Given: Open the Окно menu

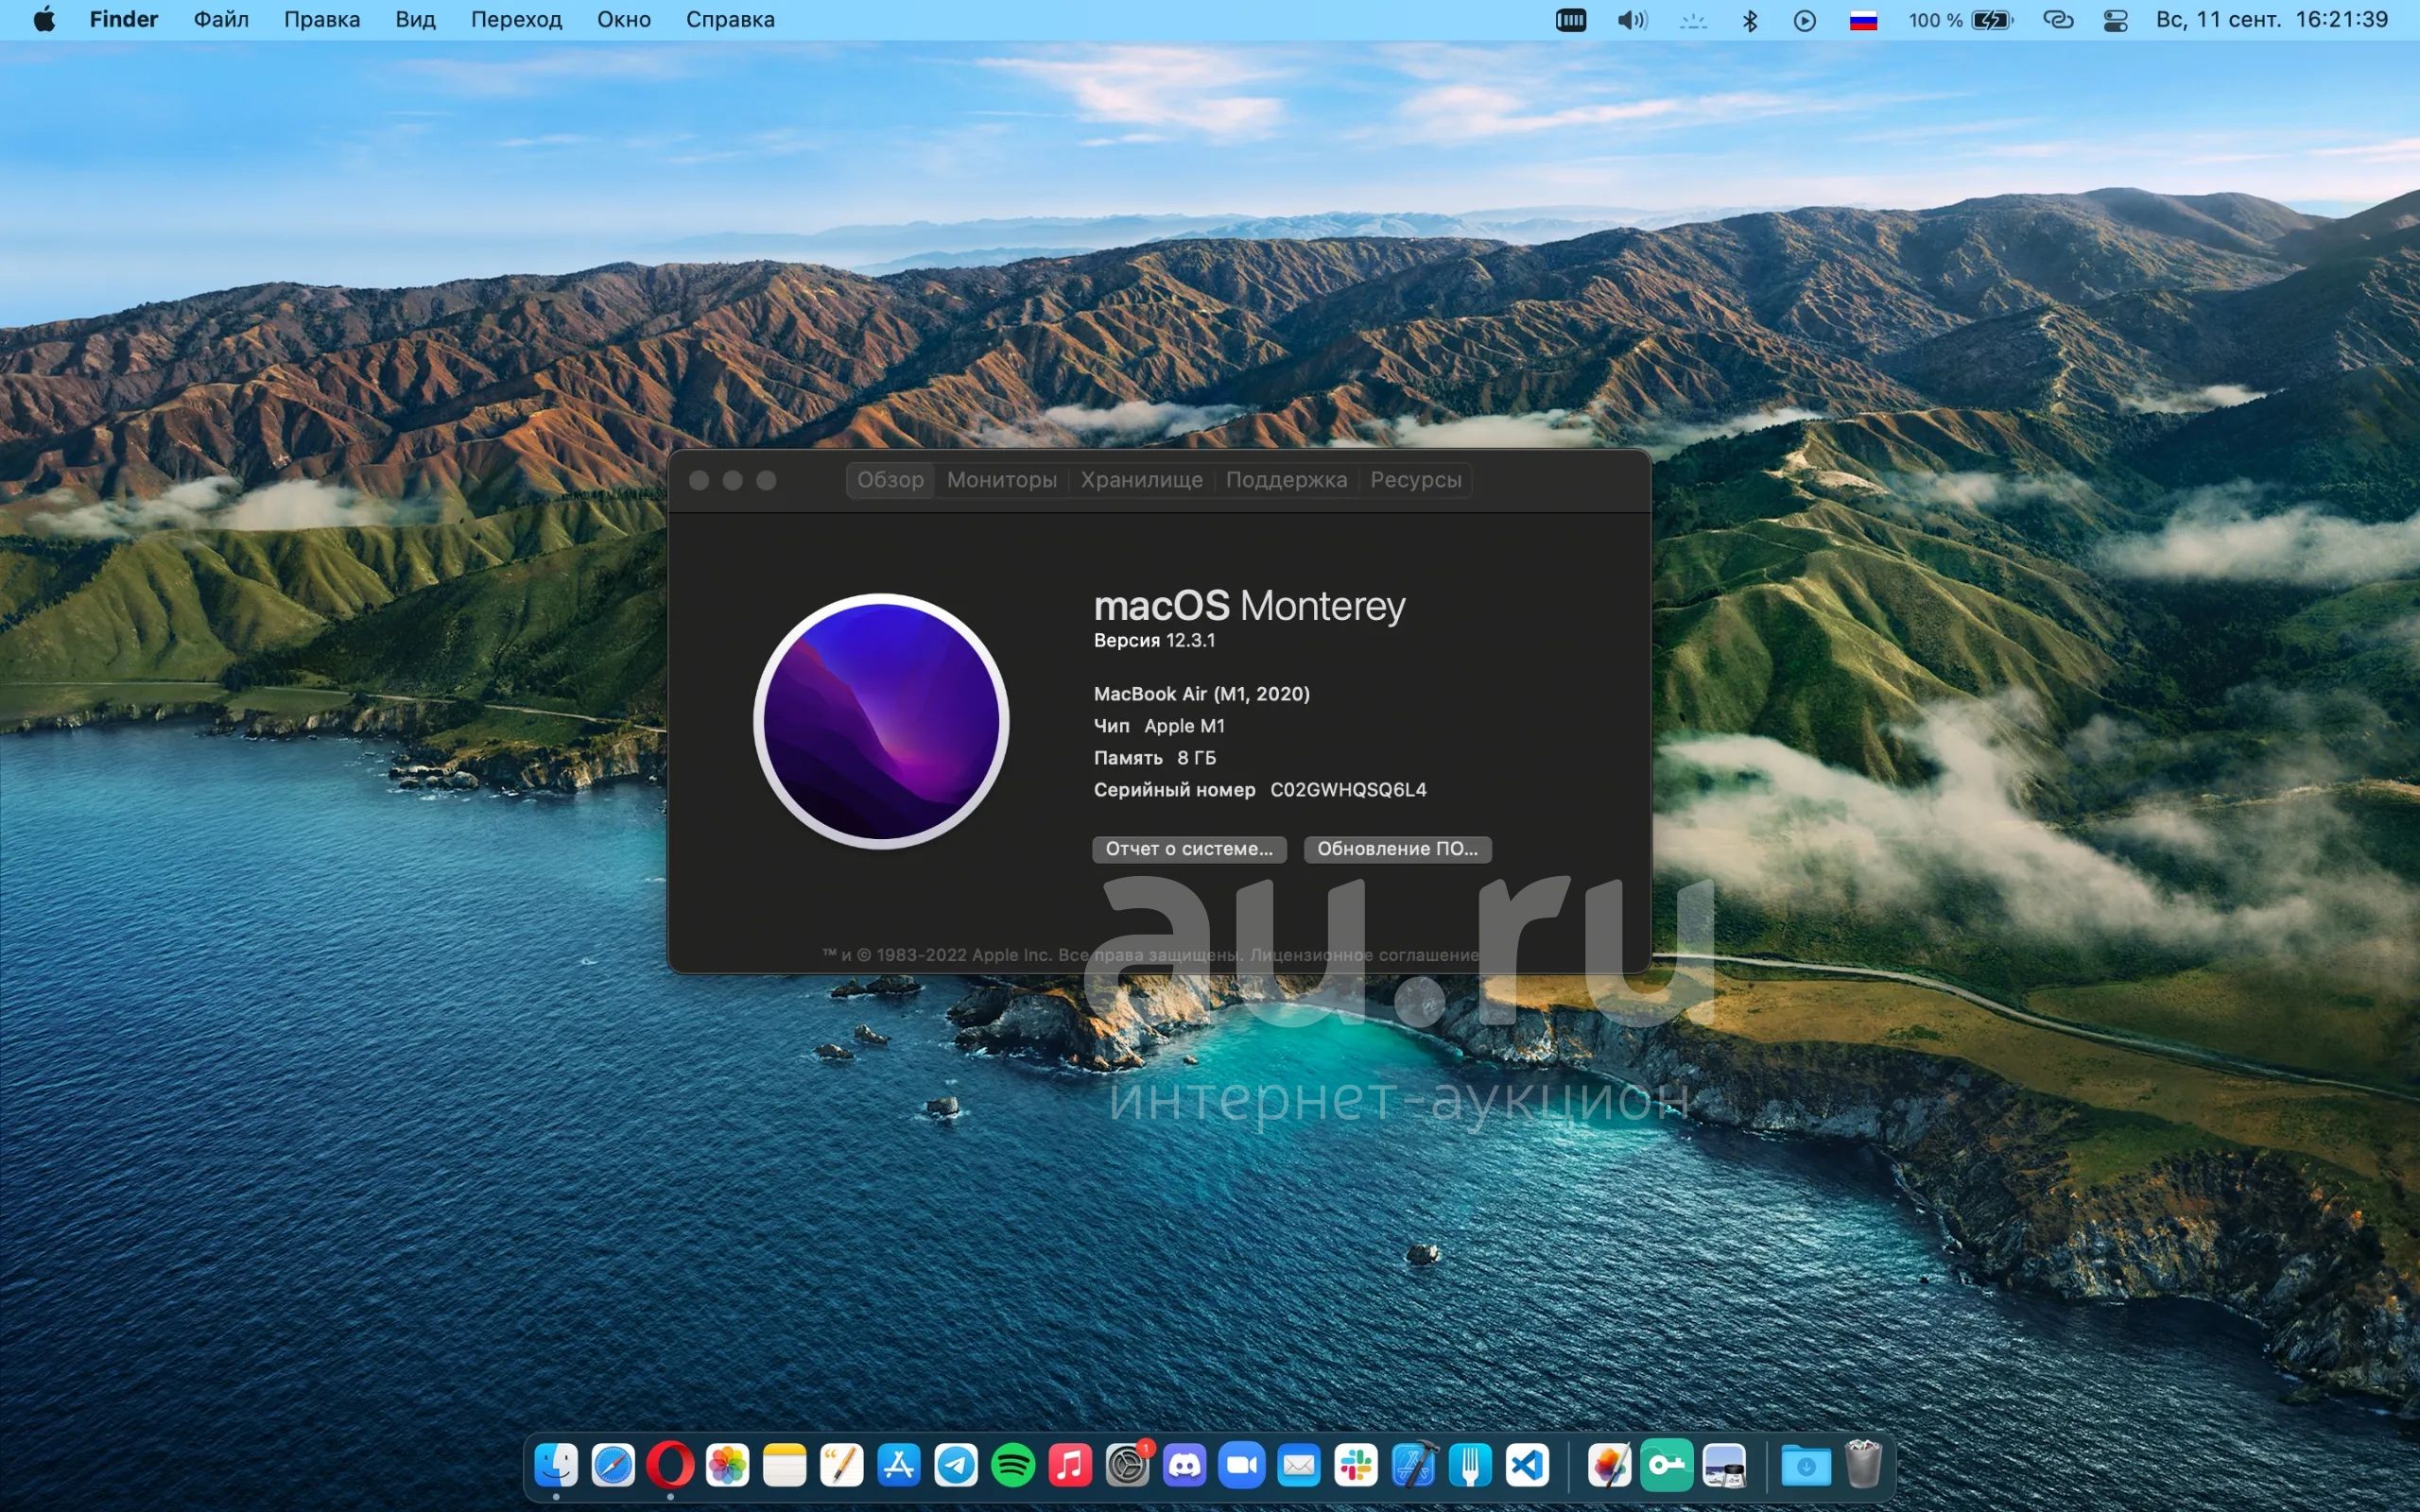Looking at the screenshot, I should click(624, 20).
